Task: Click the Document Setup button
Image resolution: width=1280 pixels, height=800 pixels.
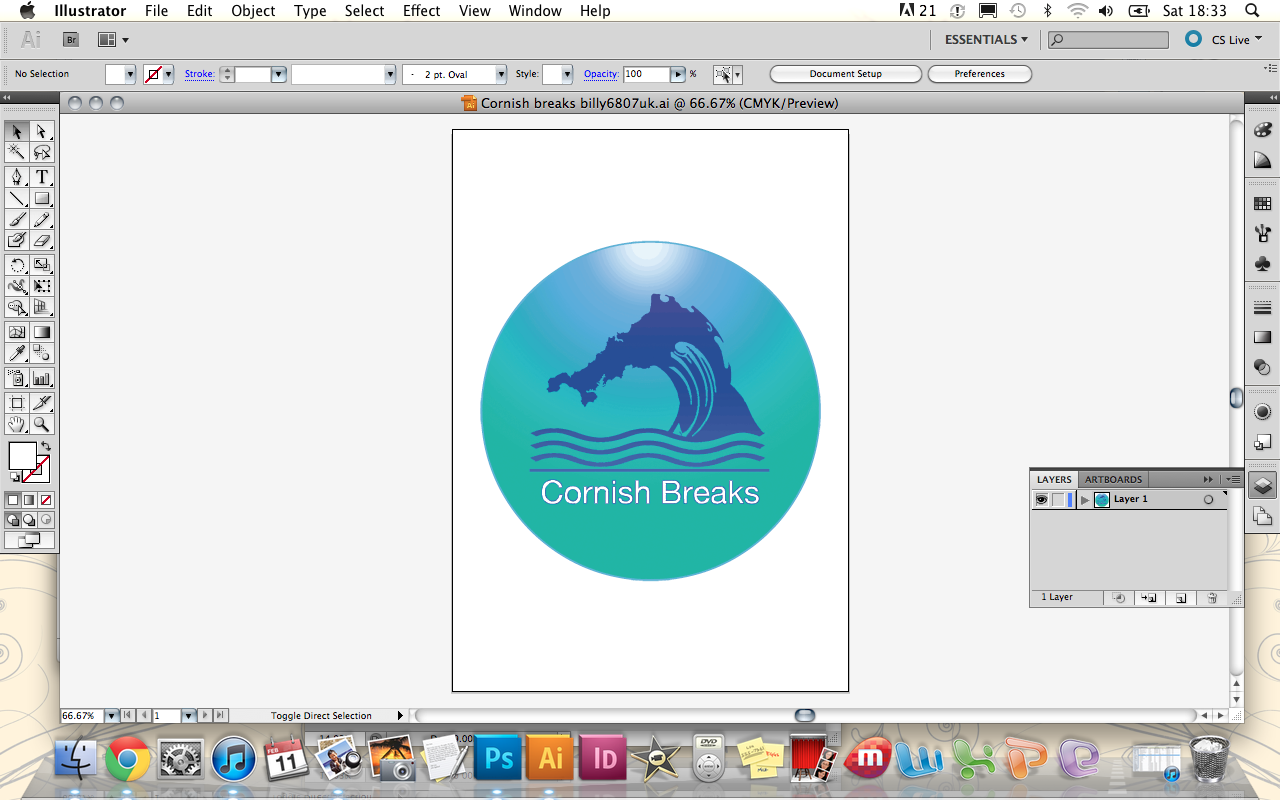Action: [846, 74]
